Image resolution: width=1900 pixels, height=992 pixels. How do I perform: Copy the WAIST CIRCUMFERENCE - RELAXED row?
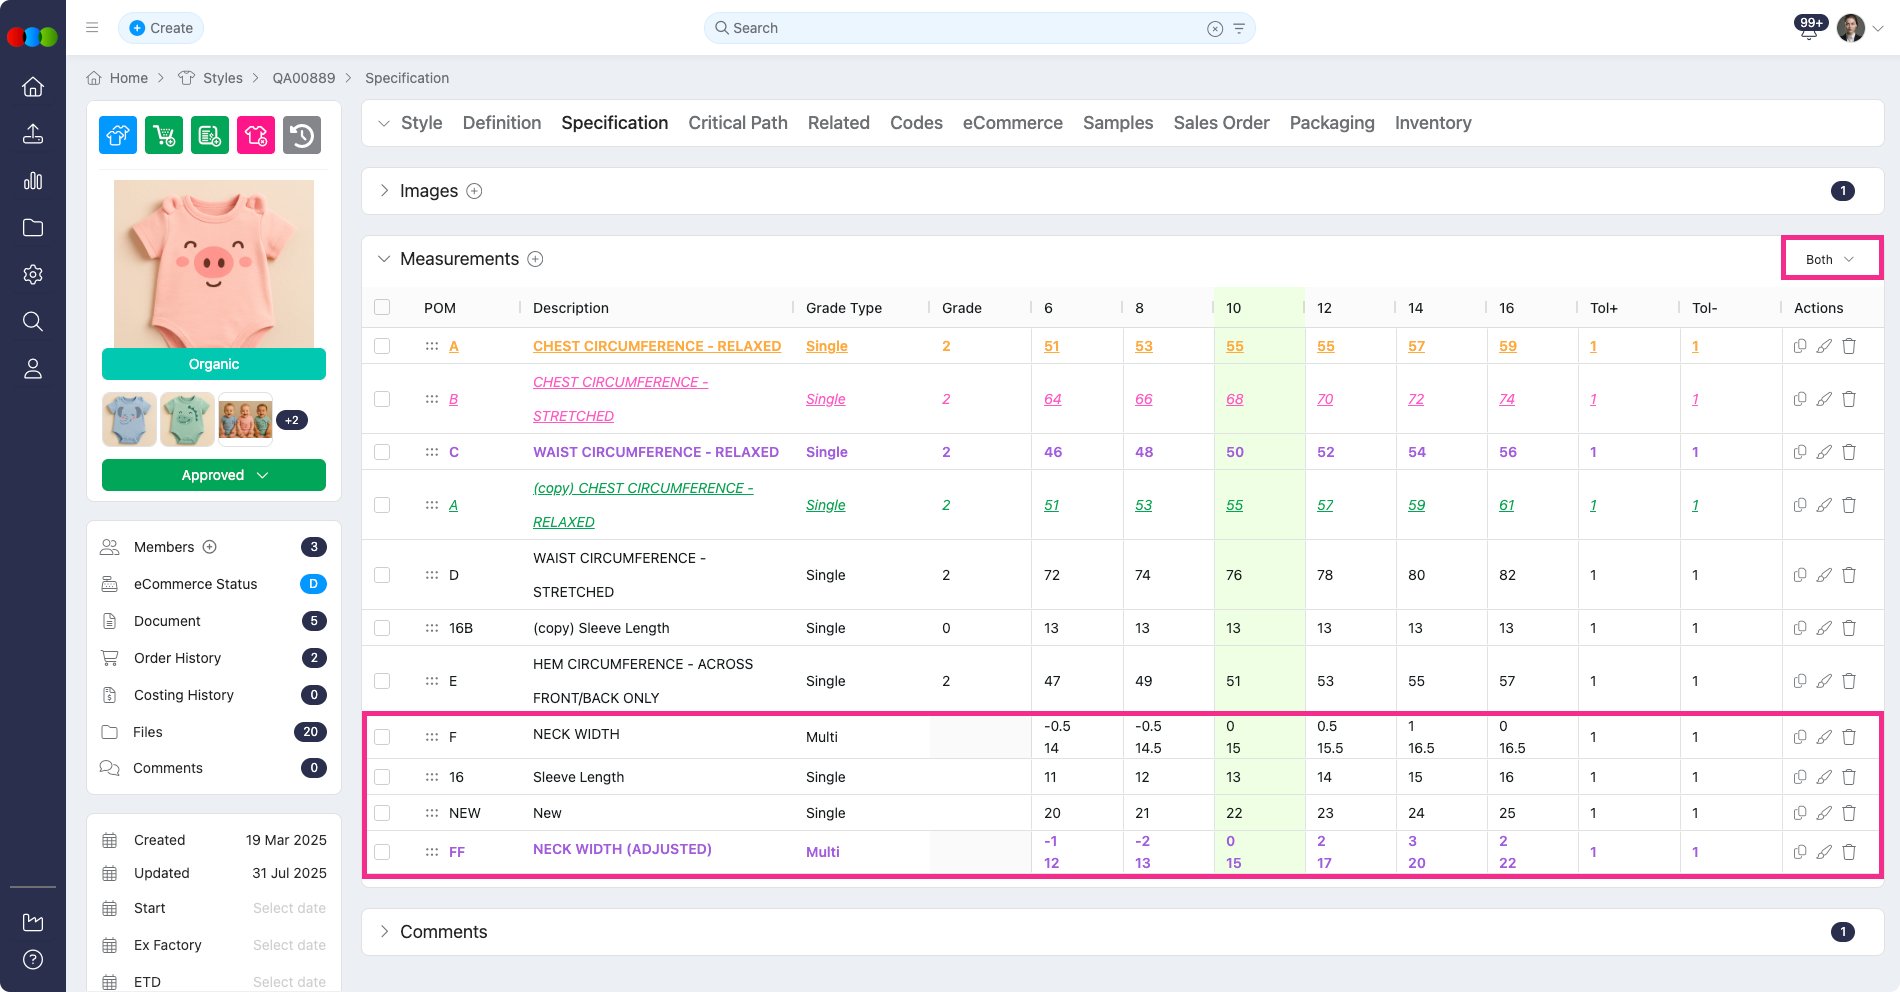pyautogui.click(x=1799, y=452)
